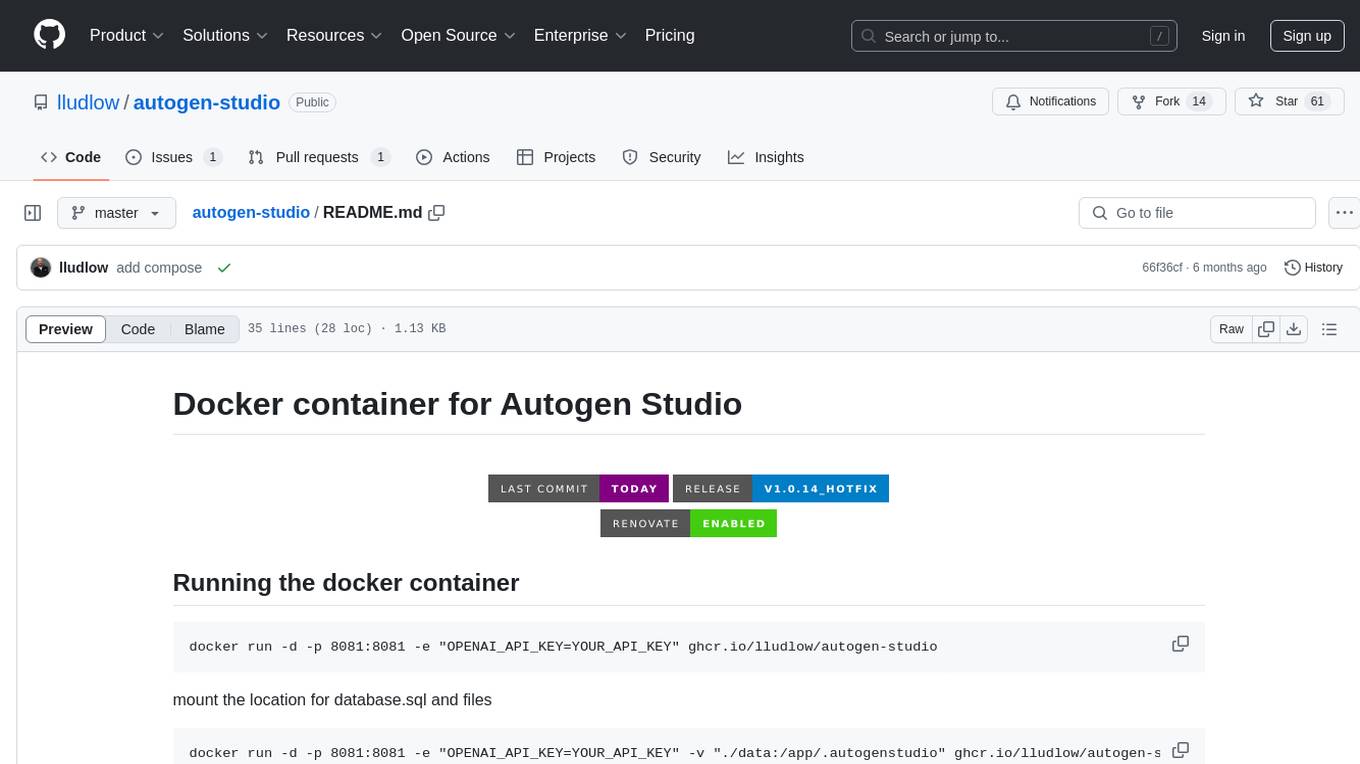
Task: Open the Product menu
Action: click(127, 35)
